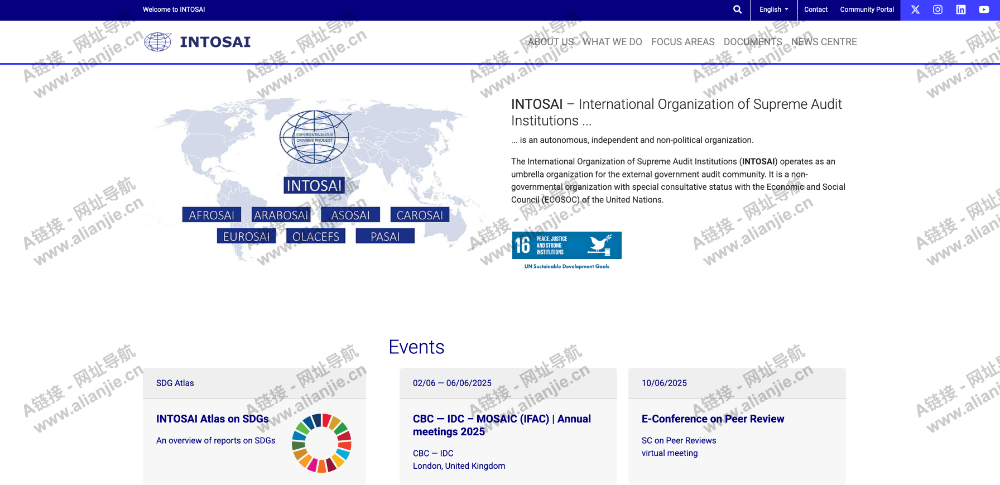Viewport: 1000px width, 485px height.
Task: Open the DOCUMENTS menu
Action: coord(753,42)
